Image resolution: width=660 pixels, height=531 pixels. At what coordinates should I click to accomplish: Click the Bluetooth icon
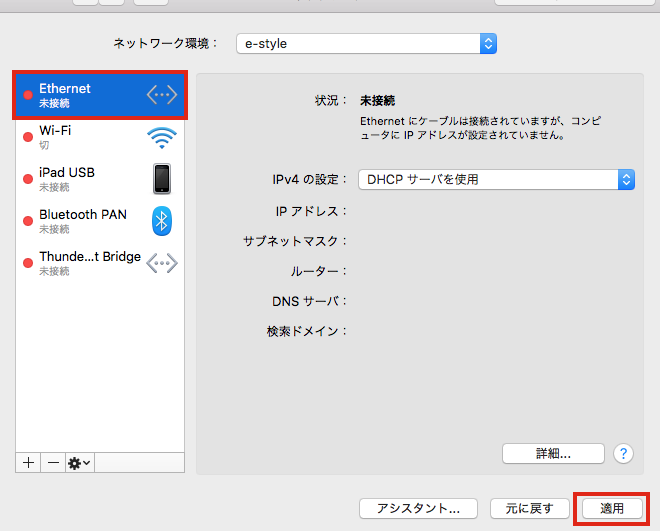pyautogui.click(x=162, y=221)
